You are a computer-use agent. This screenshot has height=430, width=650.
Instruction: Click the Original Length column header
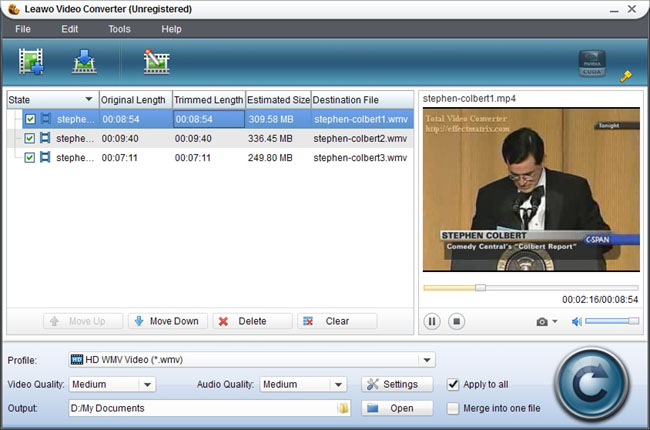click(136, 100)
